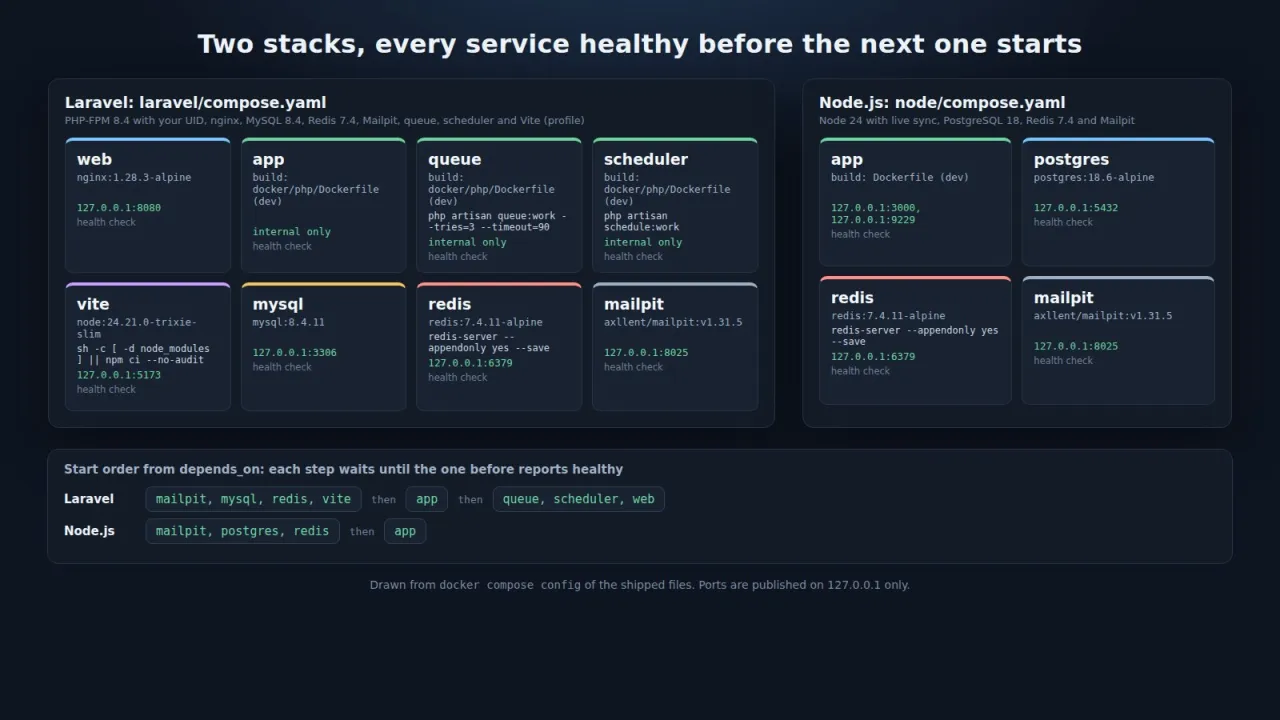Click "build: Dockerfile (dev)" in Node app card
The width and height of the screenshot is (1280, 720).
pos(900,178)
